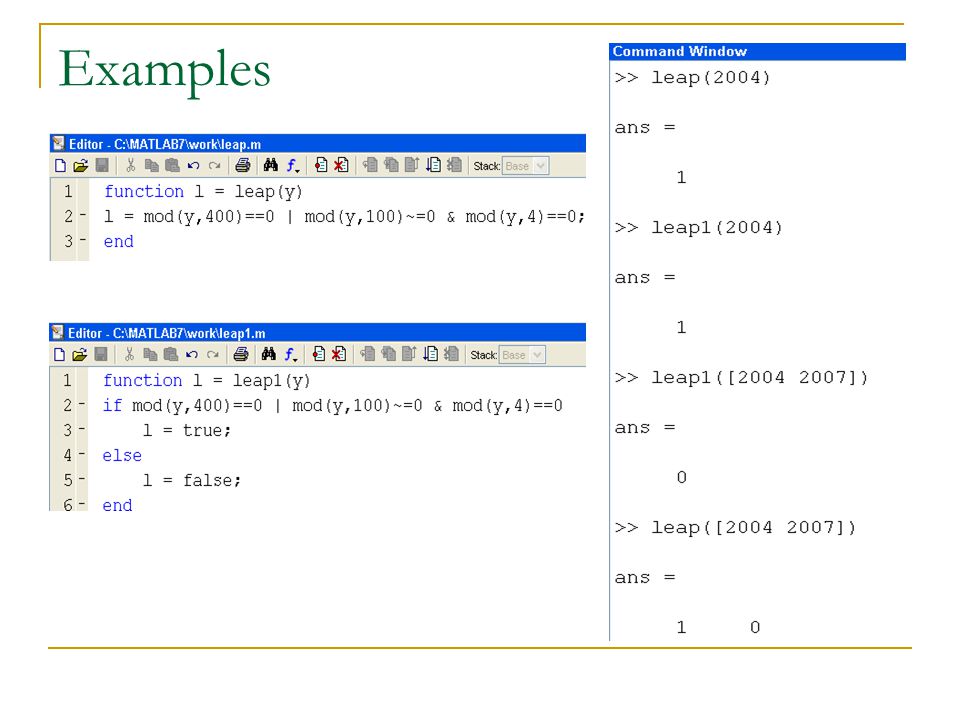Click Cut scissors icon in leap1.m editor

[129, 354]
